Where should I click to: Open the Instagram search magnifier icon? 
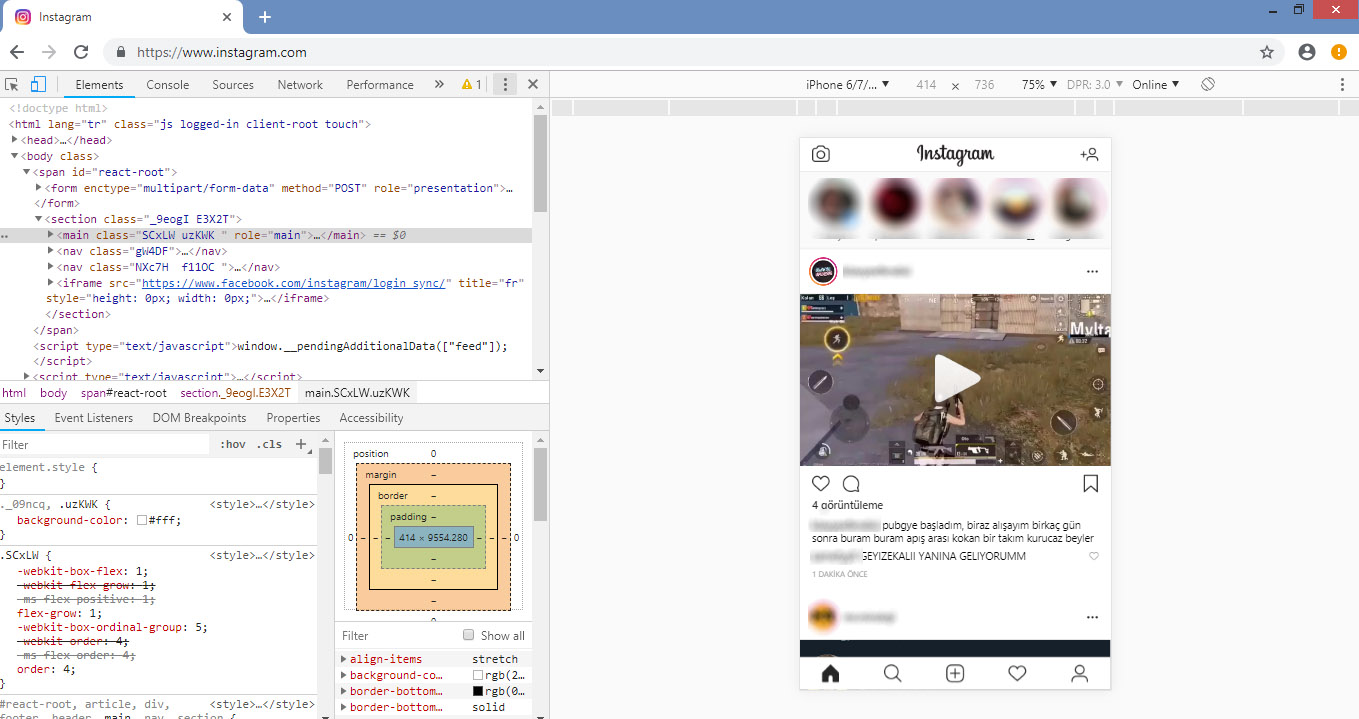(893, 674)
